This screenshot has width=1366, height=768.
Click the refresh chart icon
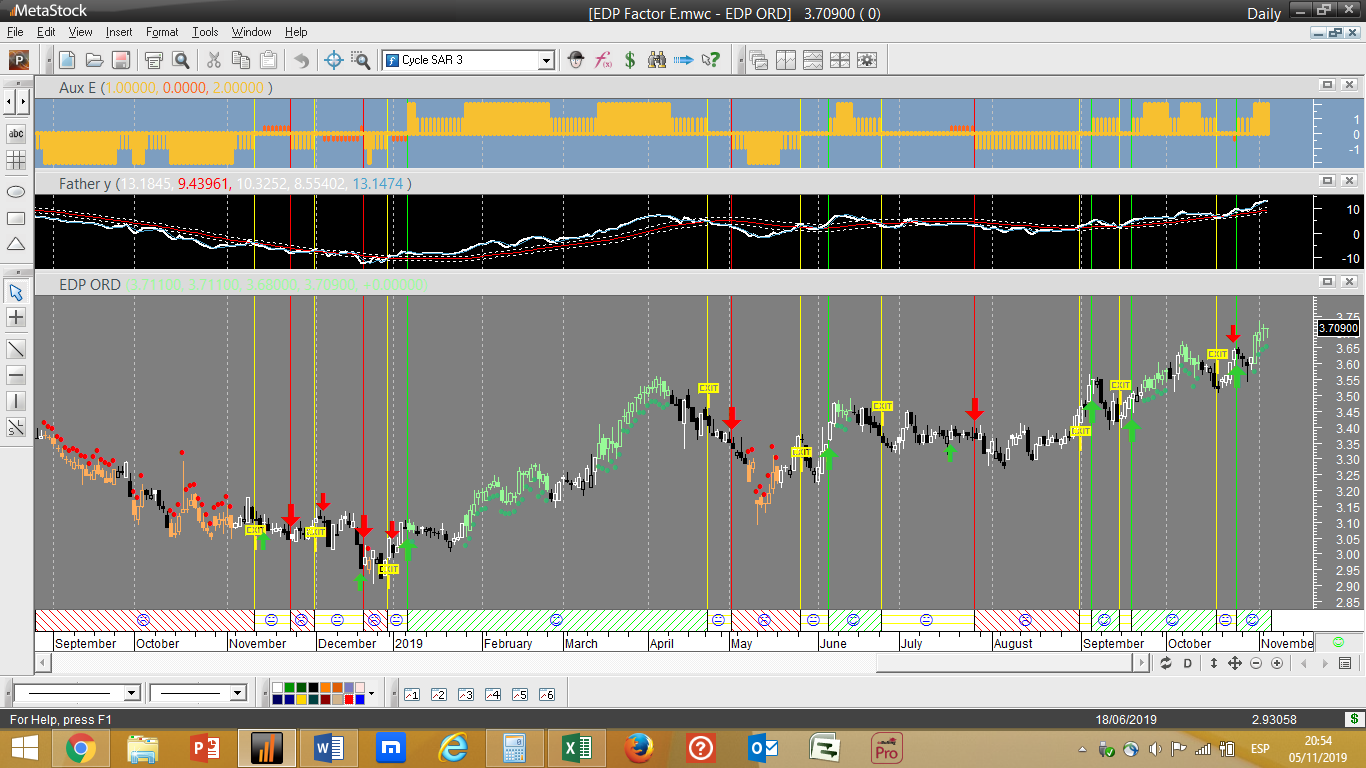(1166, 663)
